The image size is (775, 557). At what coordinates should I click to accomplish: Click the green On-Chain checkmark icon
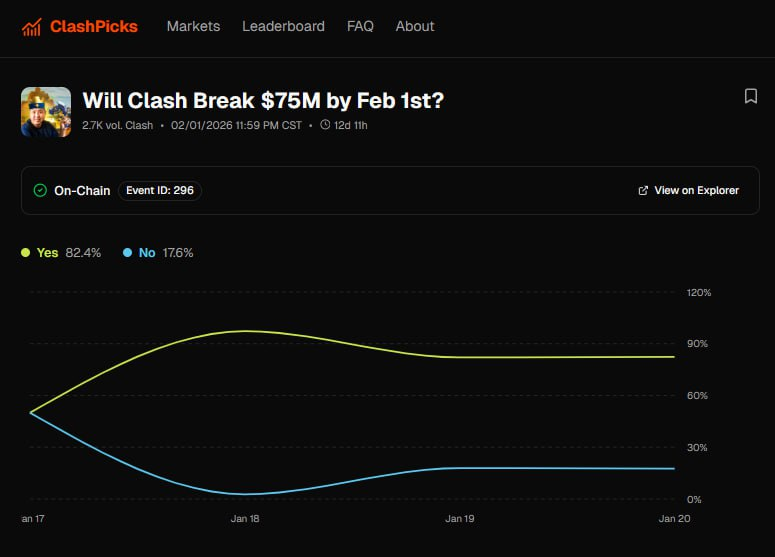pos(40,190)
